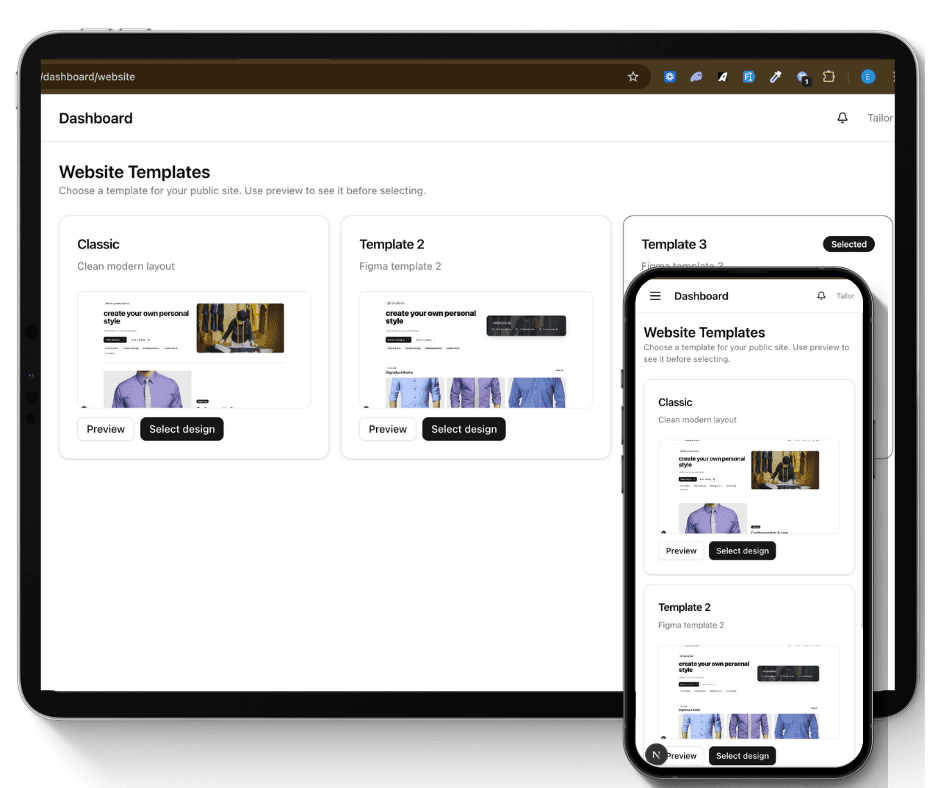This screenshot has height=788, width=940.
Task: Click the Dashboard heading link
Action: click(x=96, y=117)
